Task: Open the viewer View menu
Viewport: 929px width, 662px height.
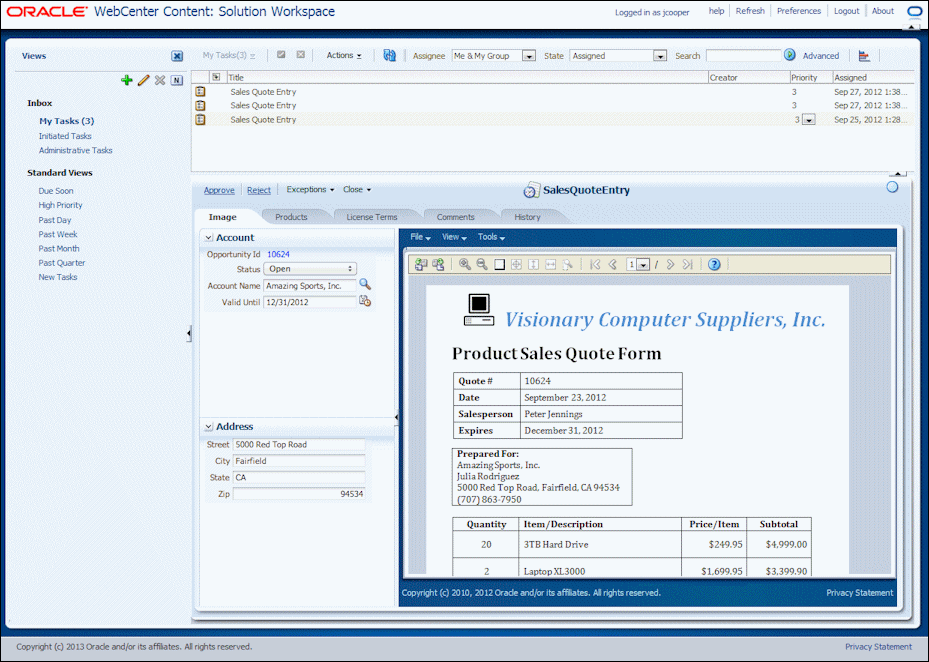Action: coord(454,237)
